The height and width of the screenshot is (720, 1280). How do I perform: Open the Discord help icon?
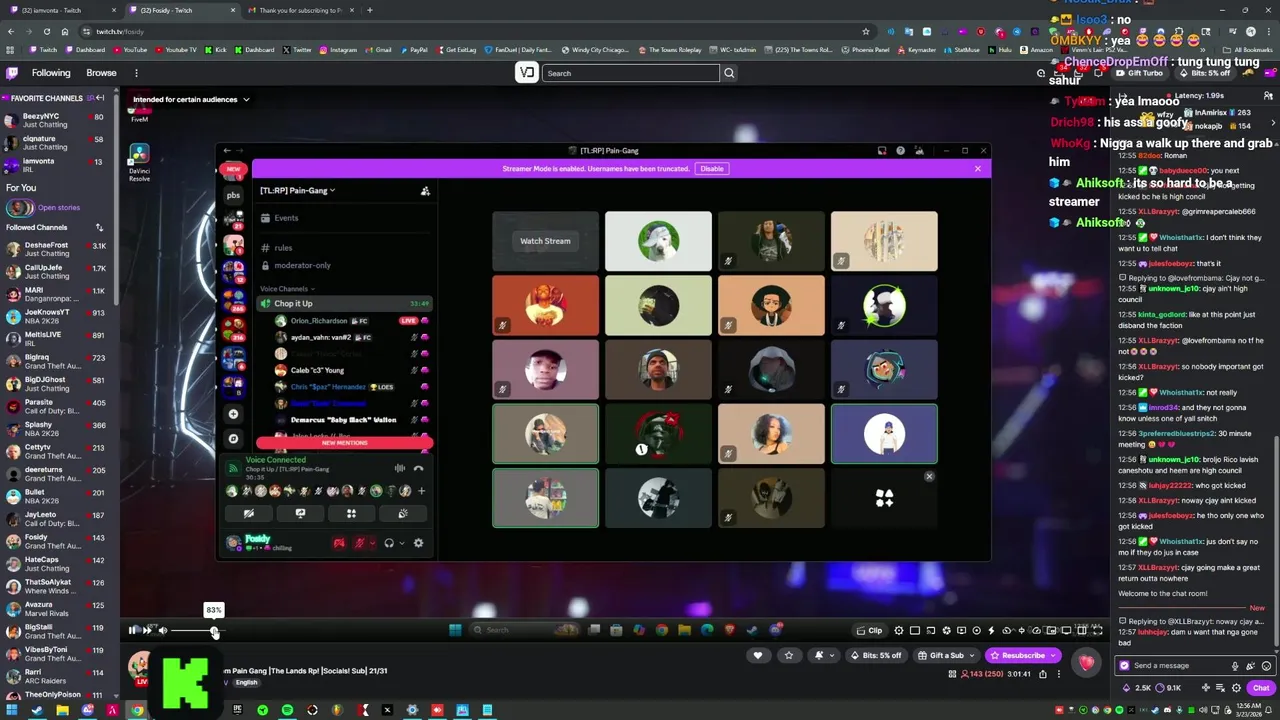[x=900, y=151]
